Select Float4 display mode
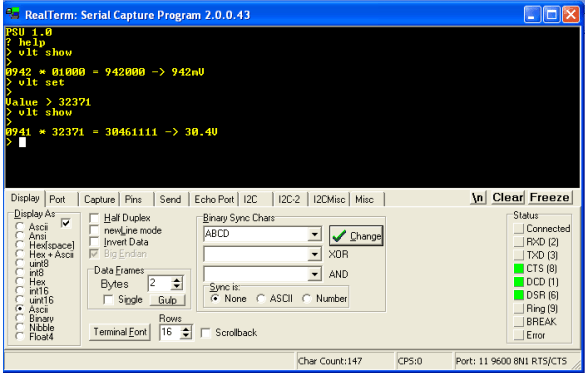The height and width of the screenshot is (376, 587). [19, 337]
